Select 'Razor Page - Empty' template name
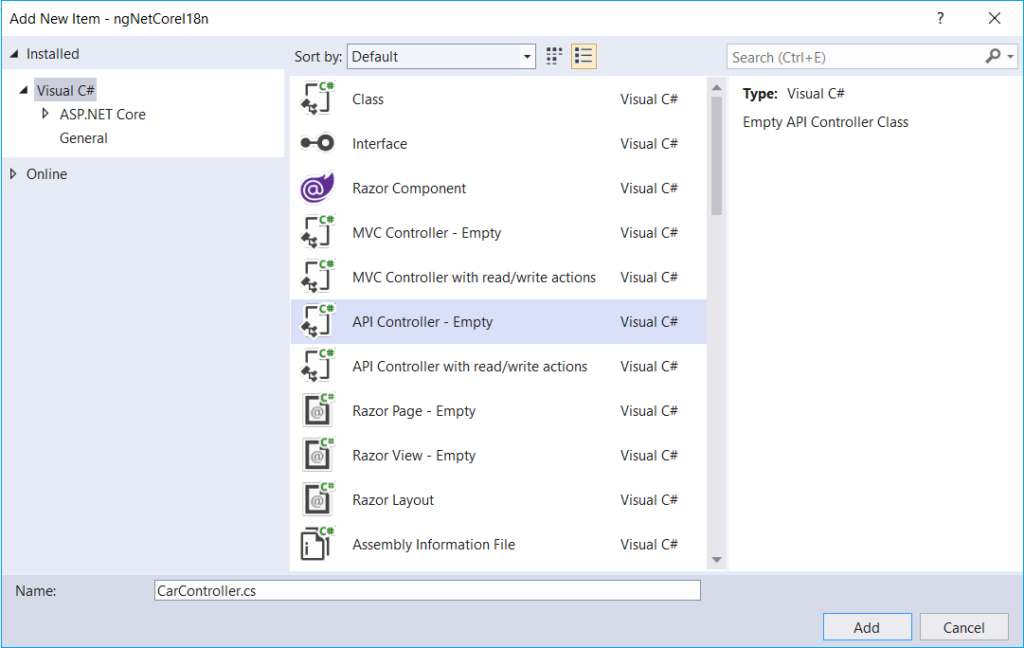1024x648 pixels. [413, 411]
